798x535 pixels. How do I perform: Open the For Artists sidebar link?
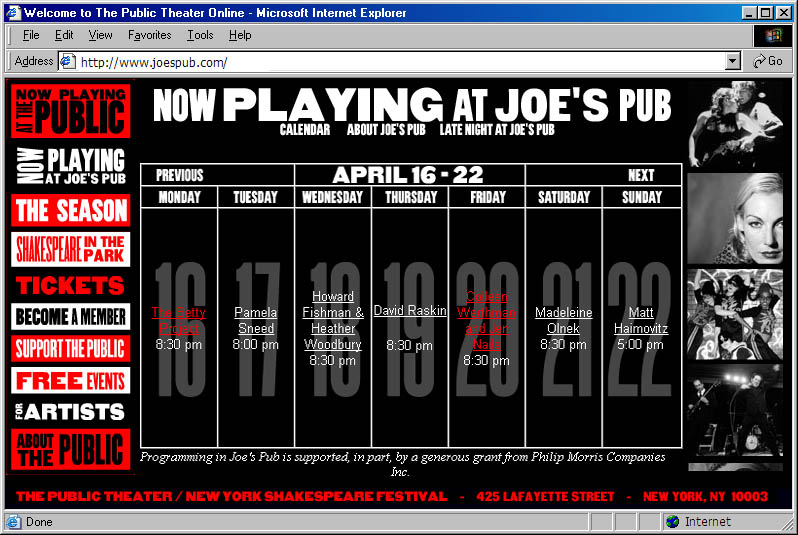tap(70, 412)
